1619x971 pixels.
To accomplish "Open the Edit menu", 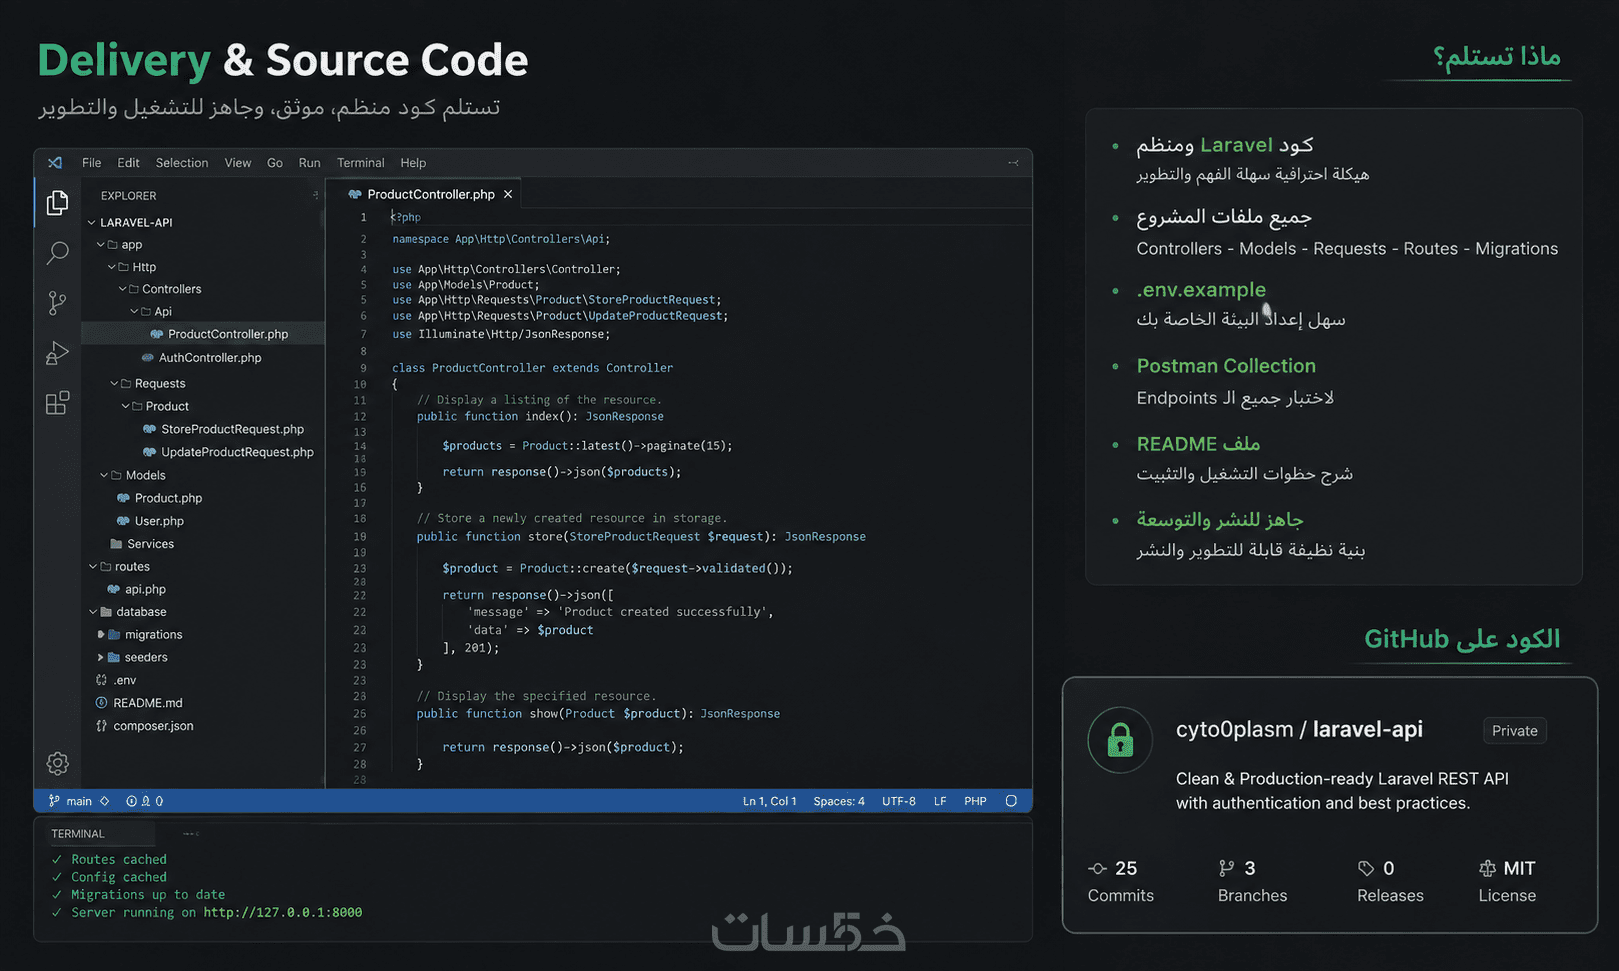I will pos(128,163).
